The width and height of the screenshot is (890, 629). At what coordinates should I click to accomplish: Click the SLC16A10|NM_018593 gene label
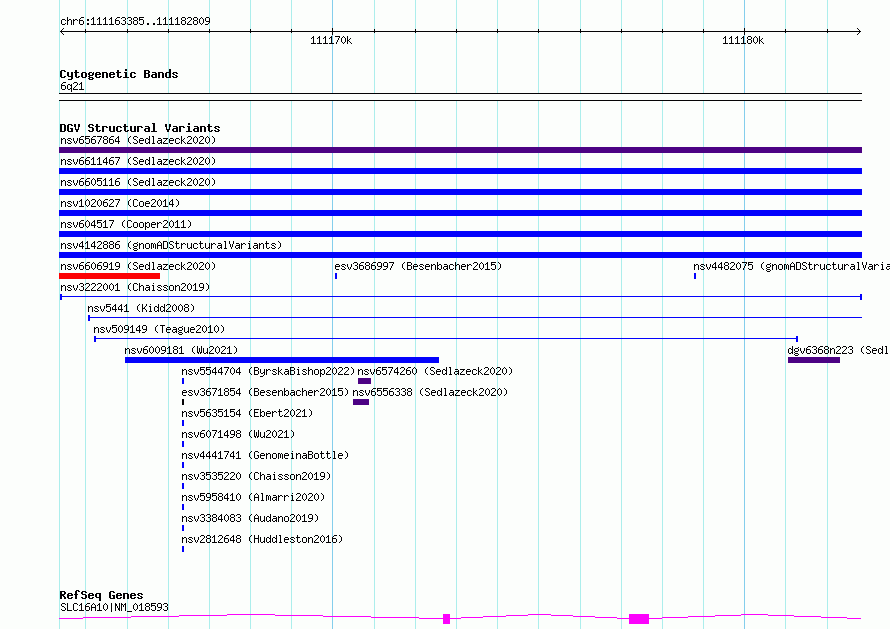coord(114,607)
